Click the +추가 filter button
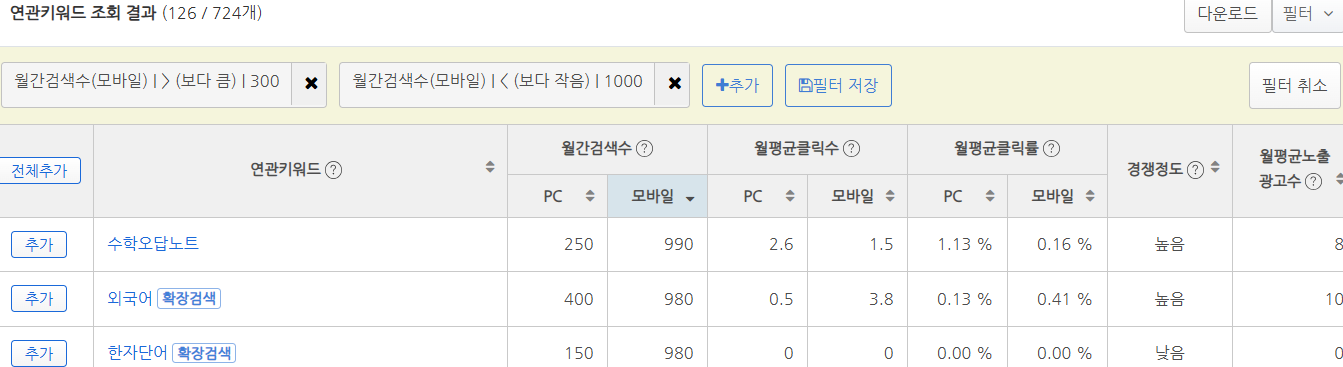The height and width of the screenshot is (367, 1343). (x=737, y=85)
